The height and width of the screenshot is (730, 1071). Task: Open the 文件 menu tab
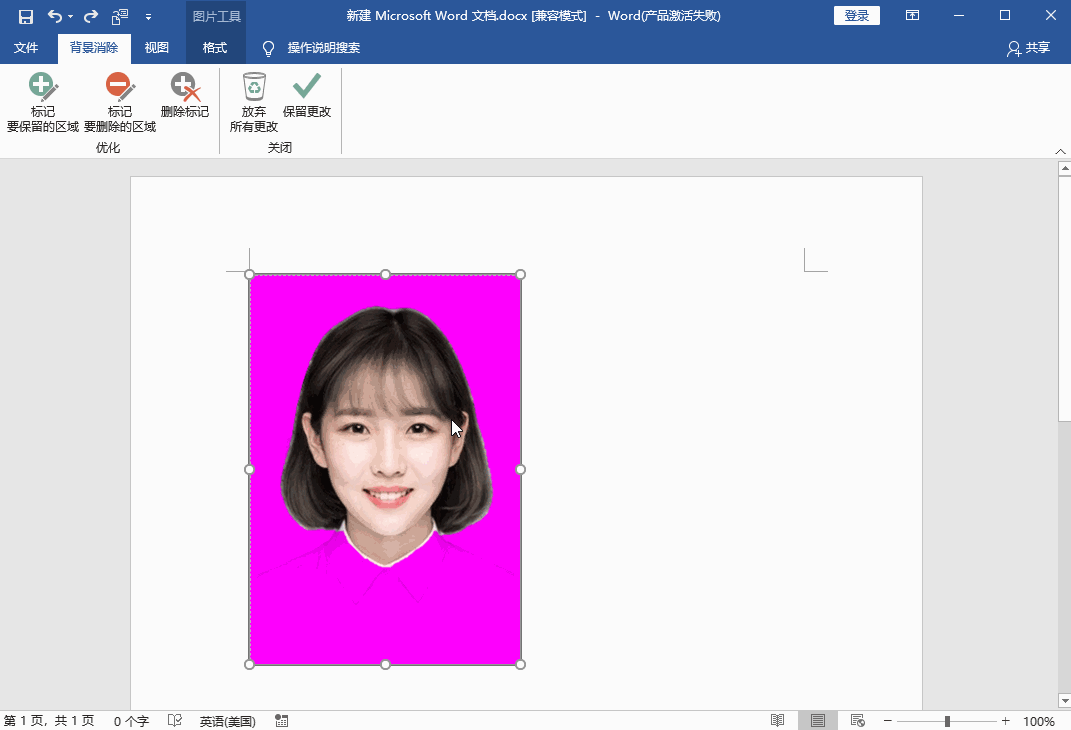26,48
